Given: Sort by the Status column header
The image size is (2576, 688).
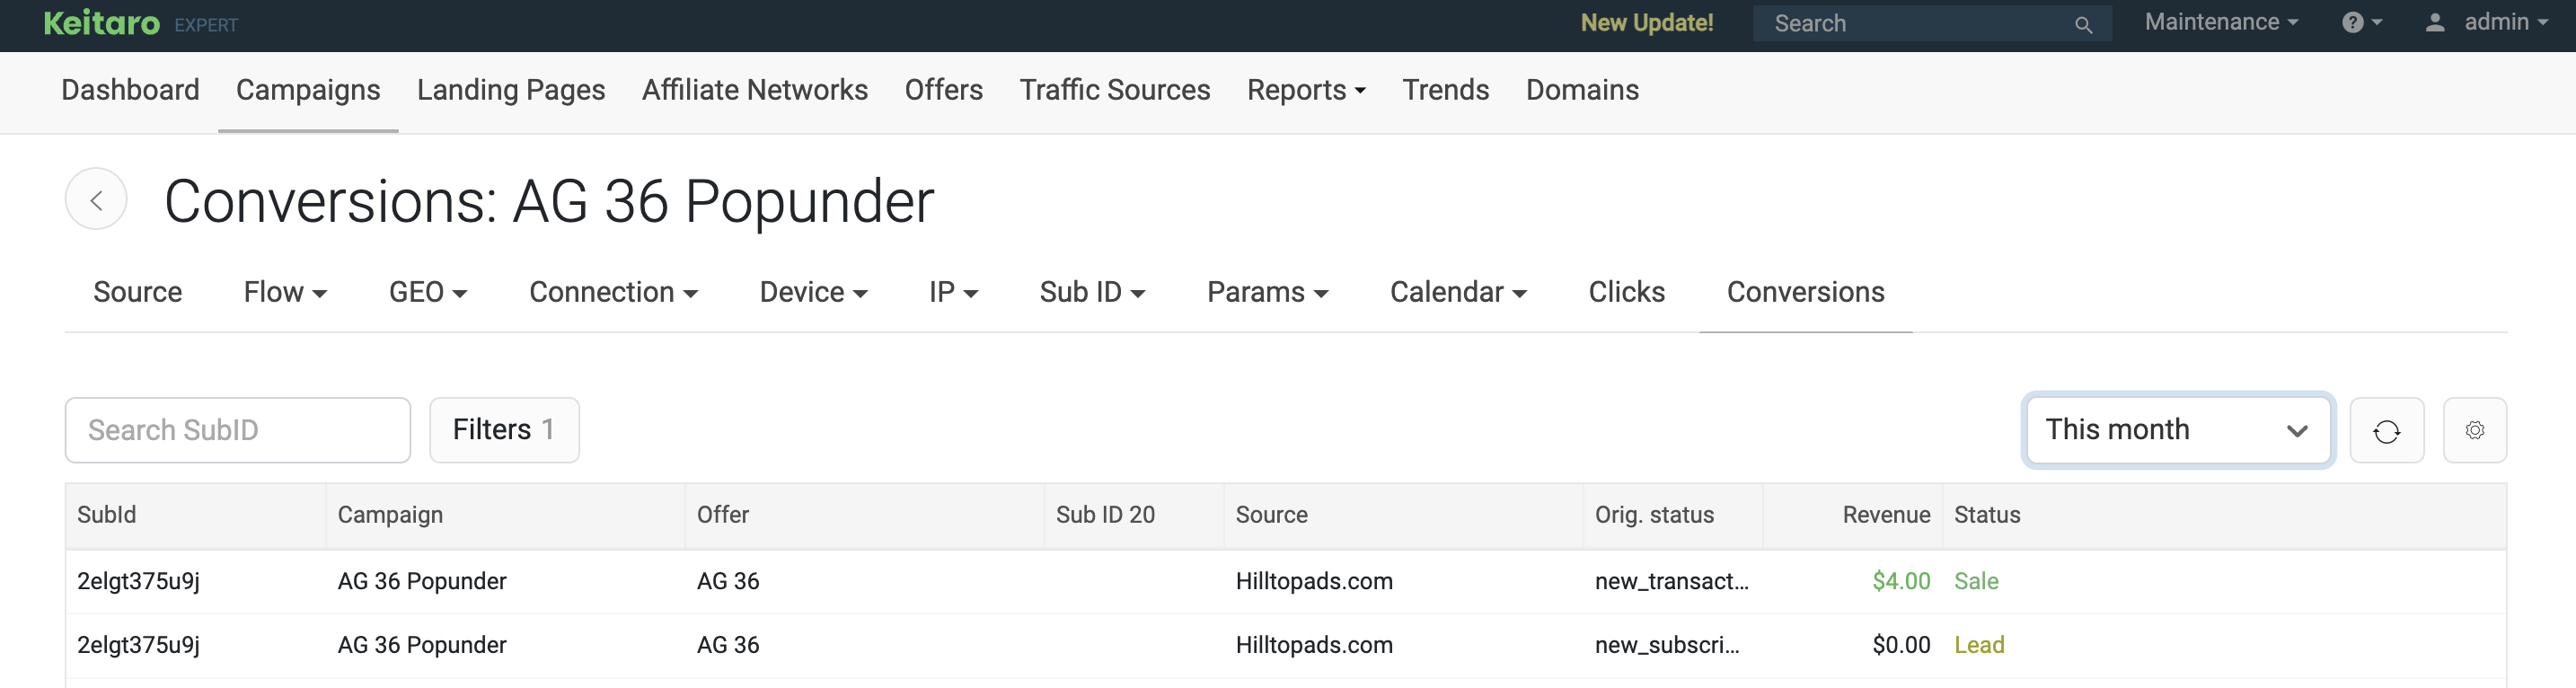Looking at the screenshot, I should tap(1987, 515).
